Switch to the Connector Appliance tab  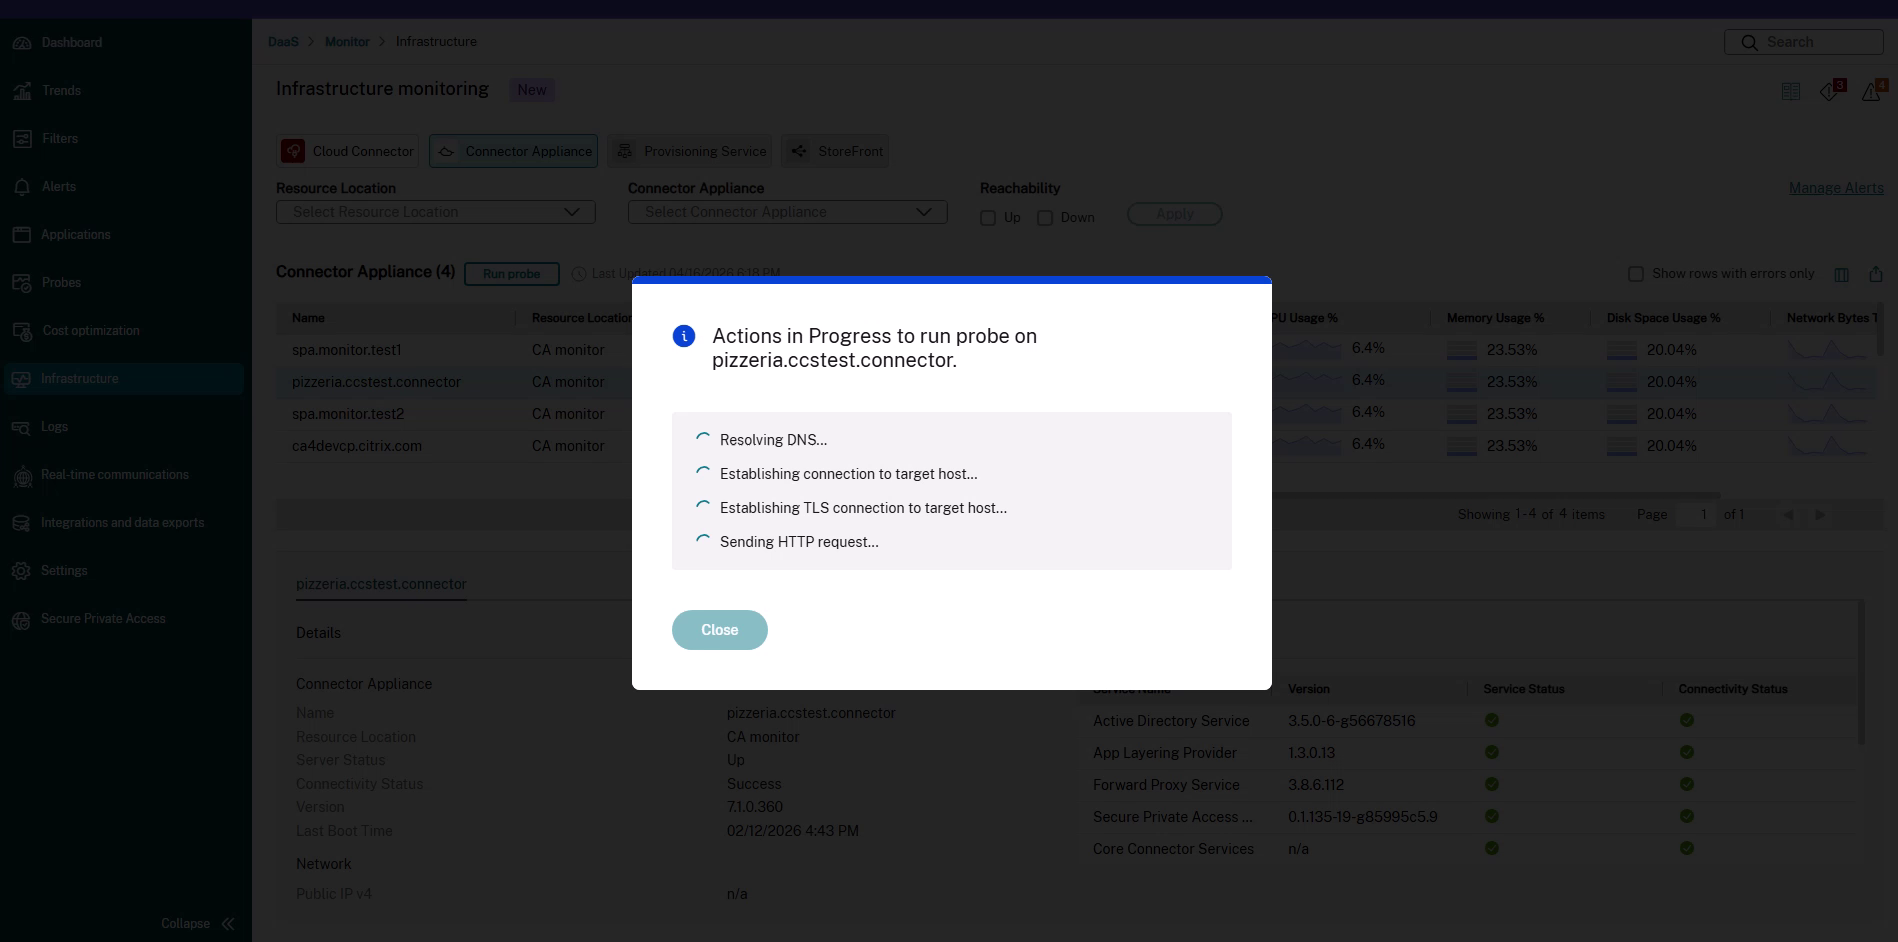pyautogui.click(x=514, y=151)
